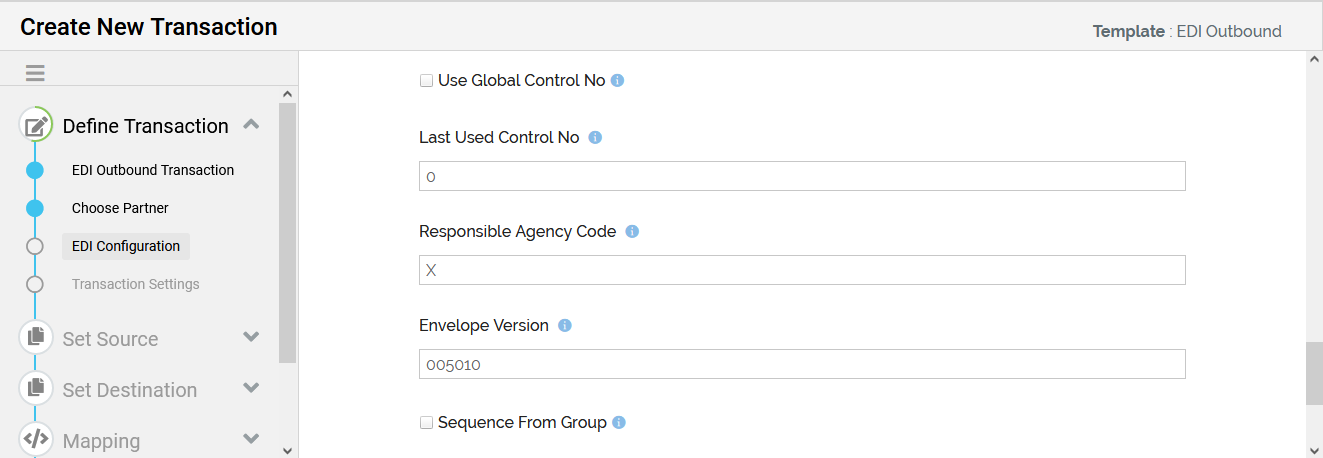1323x458 pixels.
Task: Click info icon beside Responsible Agency Code
Action: (x=632, y=232)
